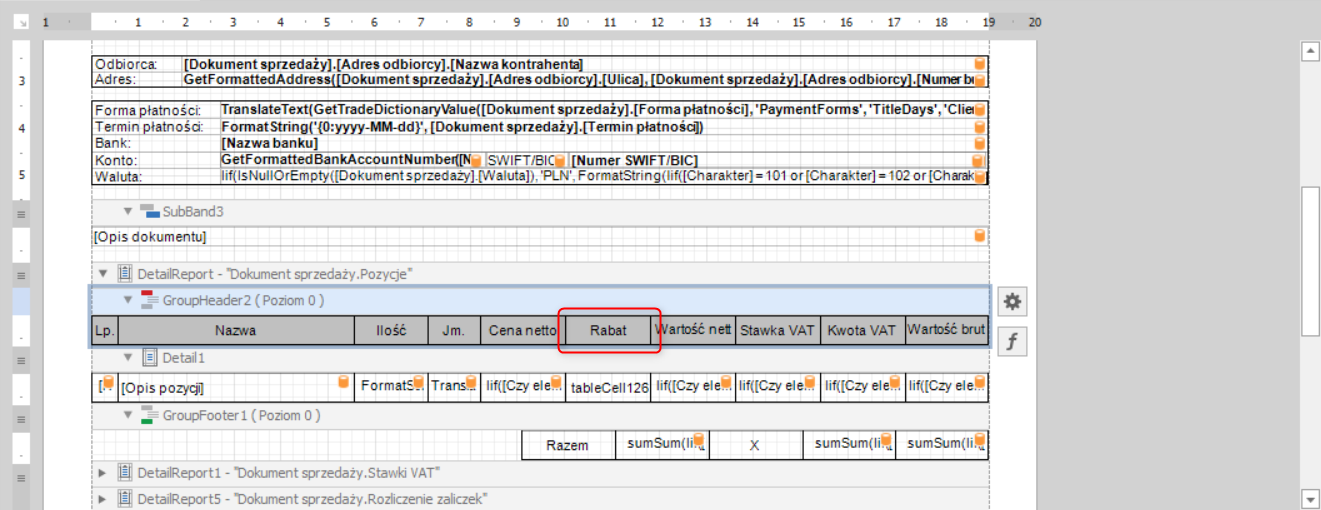Collapse the GroupFooter1 band
Screen dimensions: 1321x510
click(x=128, y=415)
